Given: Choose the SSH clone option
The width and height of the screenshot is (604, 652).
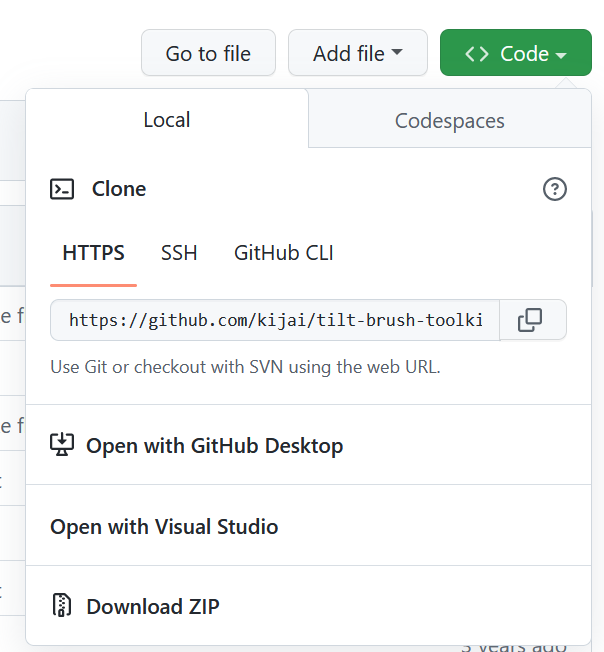Looking at the screenshot, I should 179,253.
